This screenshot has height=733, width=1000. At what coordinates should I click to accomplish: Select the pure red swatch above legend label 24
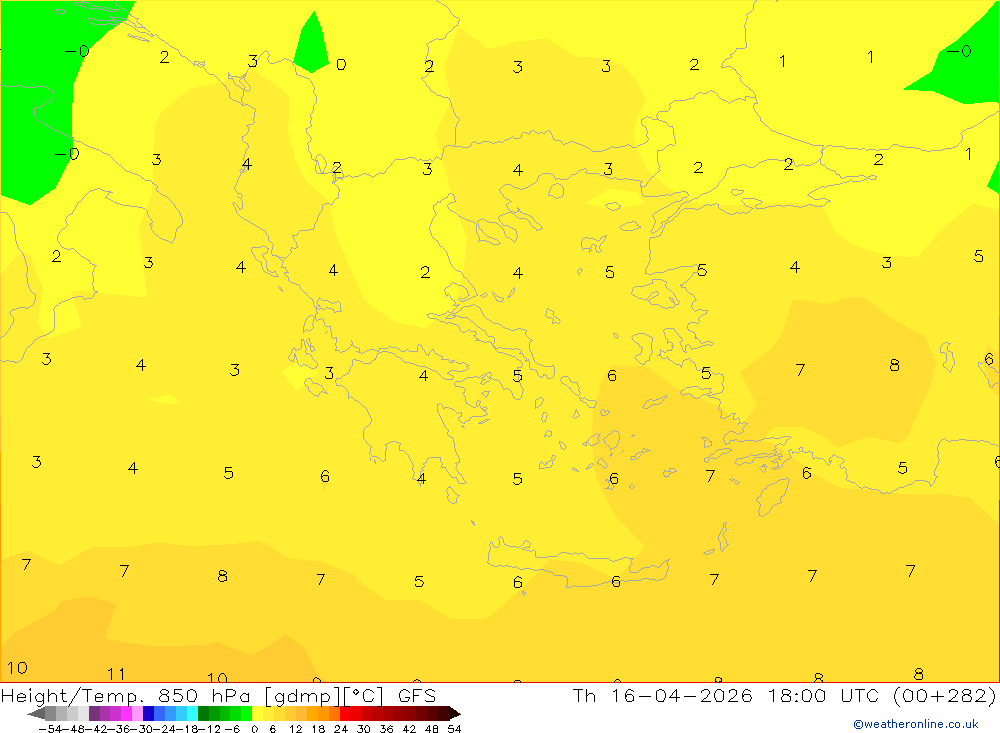345,713
